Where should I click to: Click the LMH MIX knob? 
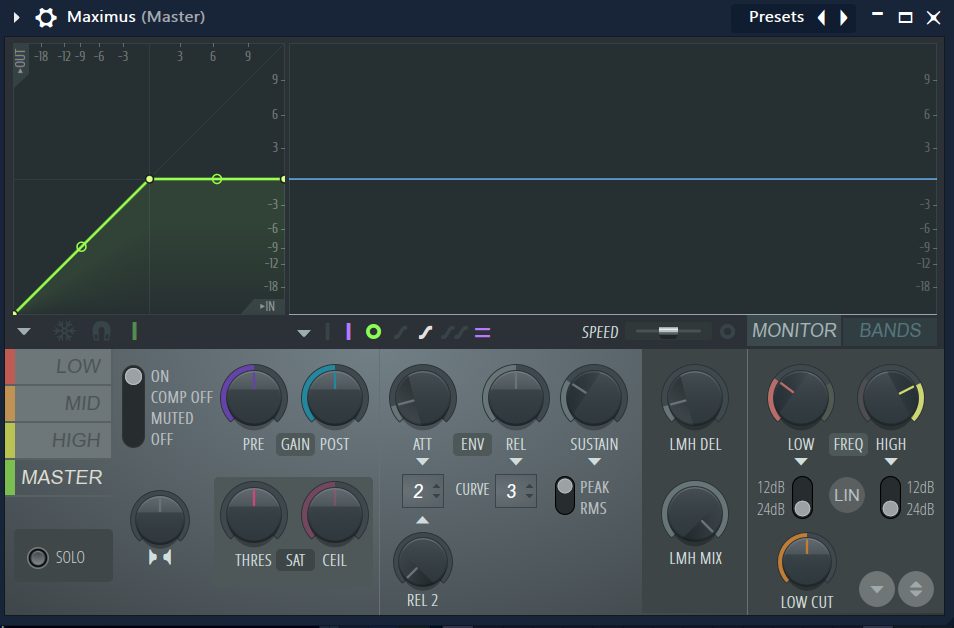pyautogui.click(x=695, y=514)
